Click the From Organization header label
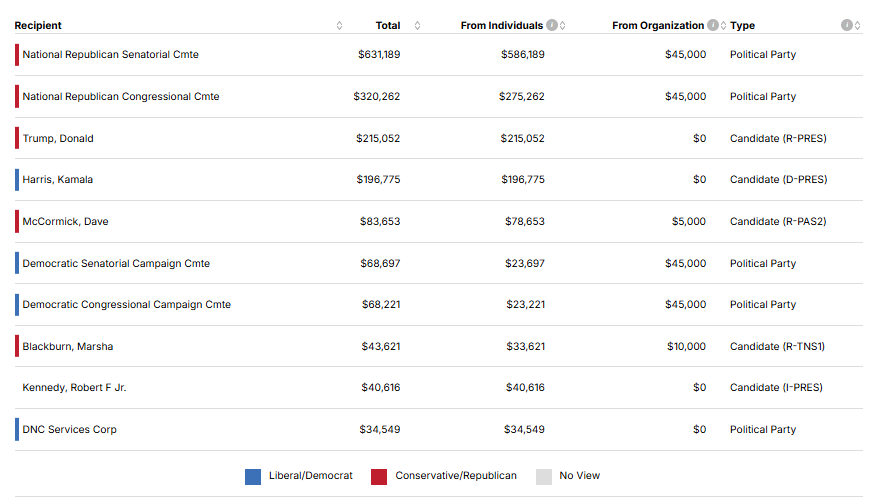This screenshot has height=504, width=872. pyautogui.click(x=658, y=26)
